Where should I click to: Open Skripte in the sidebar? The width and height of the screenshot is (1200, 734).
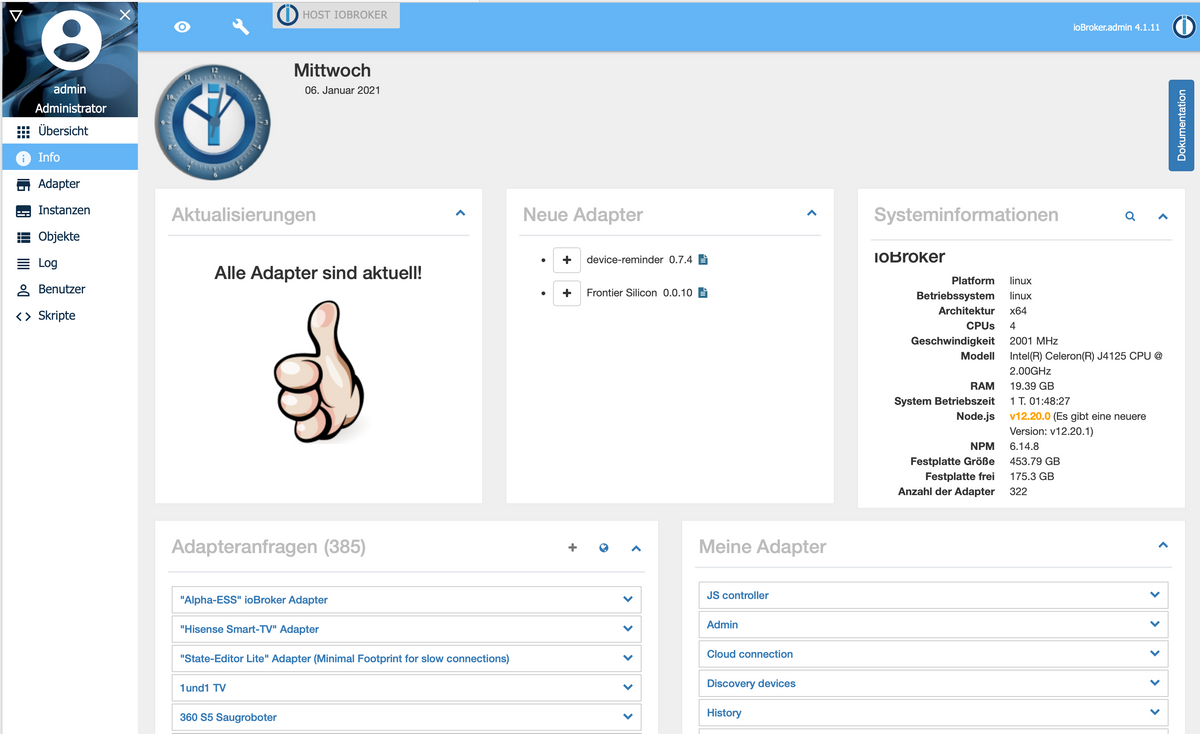point(70,316)
